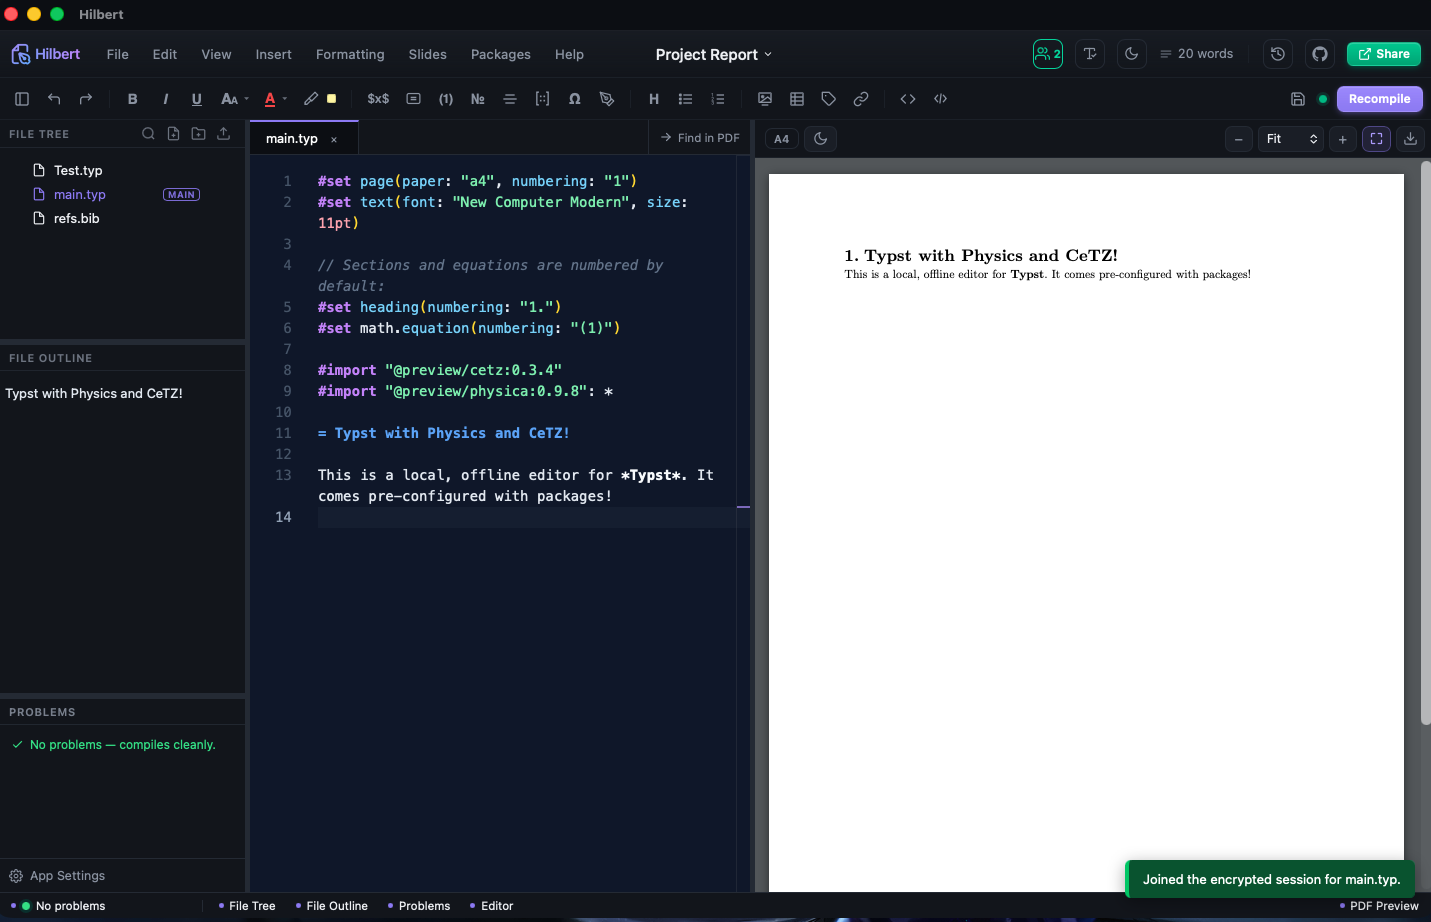Open the Edit menu
Image resolution: width=1431 pixels, height=922 pixels.
pyautogui.click(x=165, y=54)
